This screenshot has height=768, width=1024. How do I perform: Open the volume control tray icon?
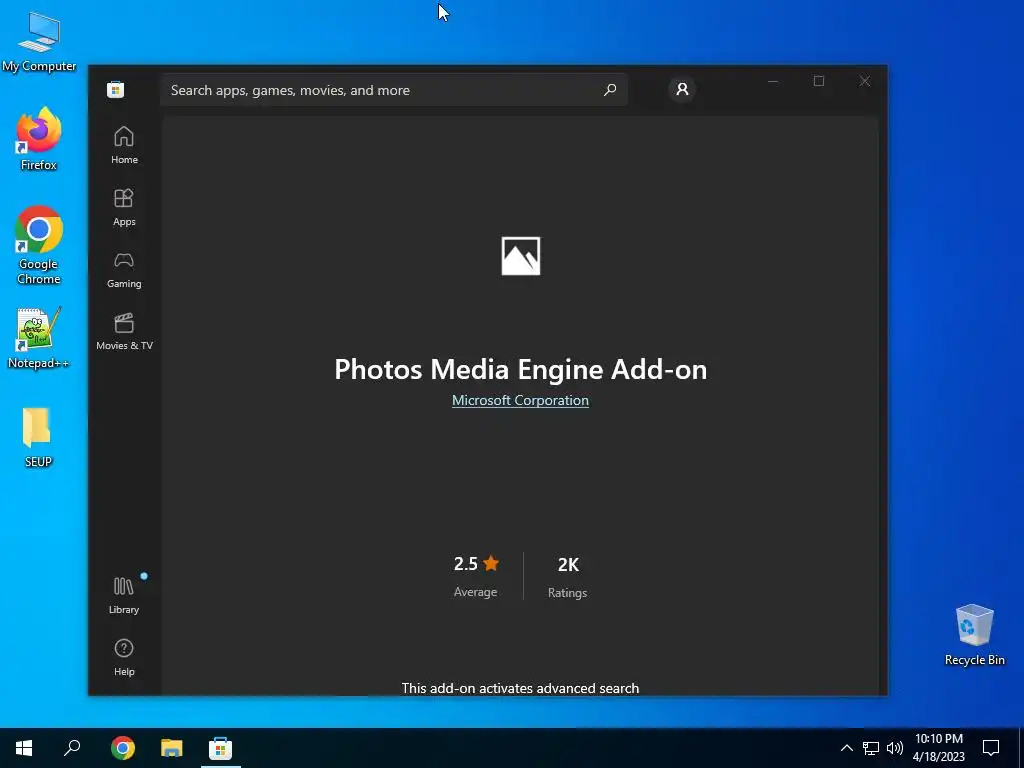(895, 748)
